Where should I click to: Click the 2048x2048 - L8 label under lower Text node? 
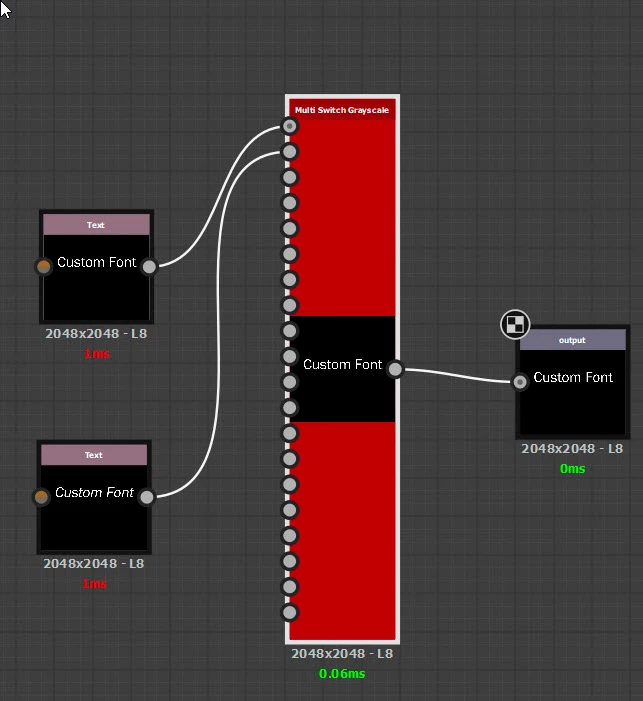pos(93,563)
